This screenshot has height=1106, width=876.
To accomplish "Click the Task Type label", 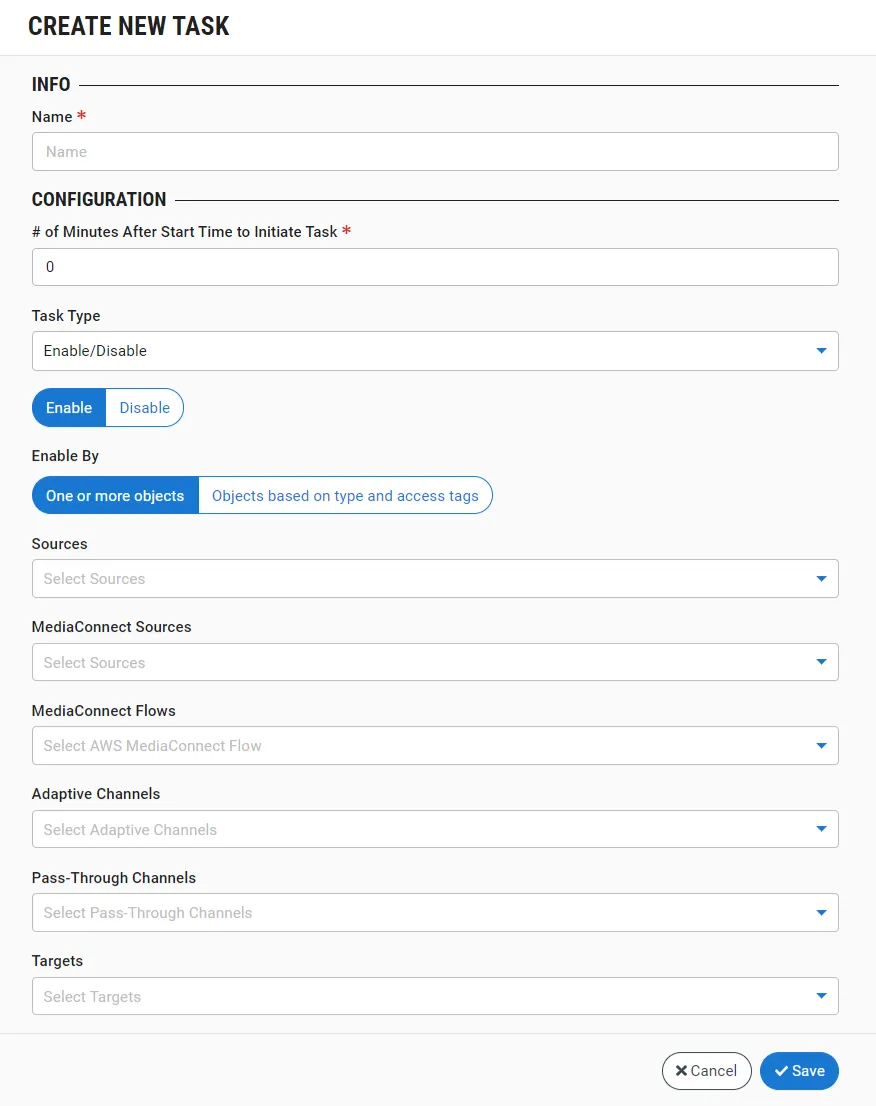I will pos(66,316).
